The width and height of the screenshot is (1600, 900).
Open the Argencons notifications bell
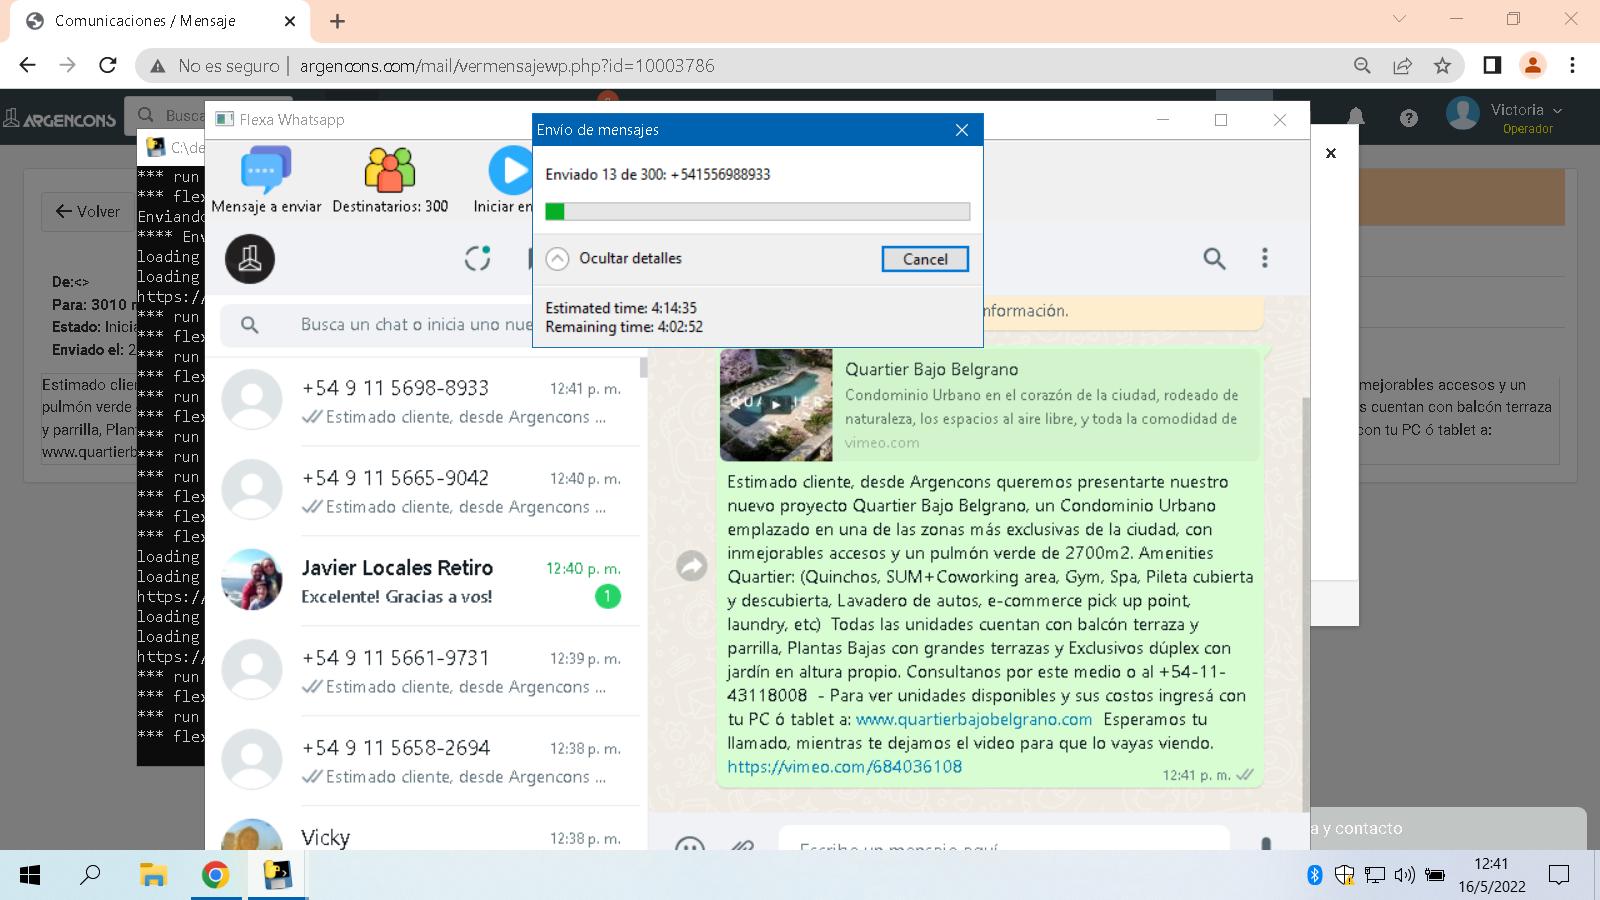coord(1356,118)
